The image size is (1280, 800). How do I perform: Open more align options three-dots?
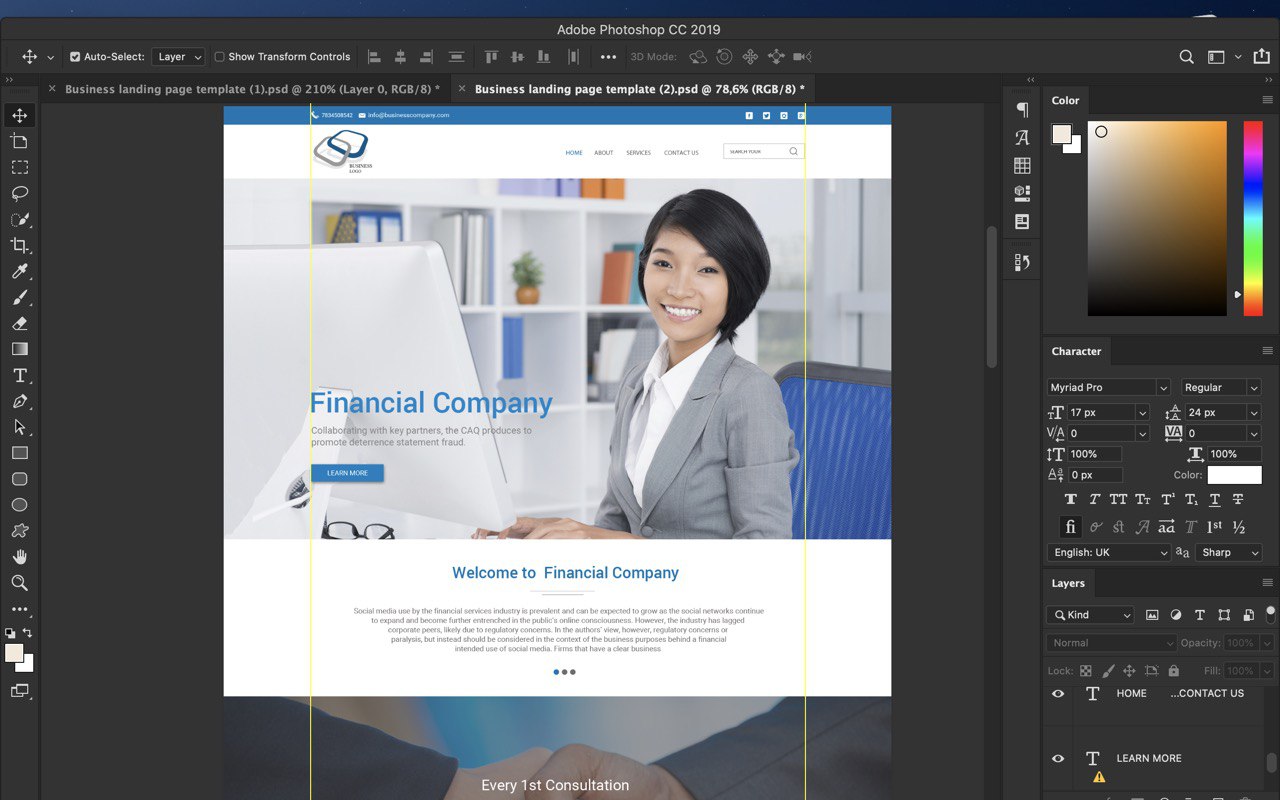click(x=608, y=57)
